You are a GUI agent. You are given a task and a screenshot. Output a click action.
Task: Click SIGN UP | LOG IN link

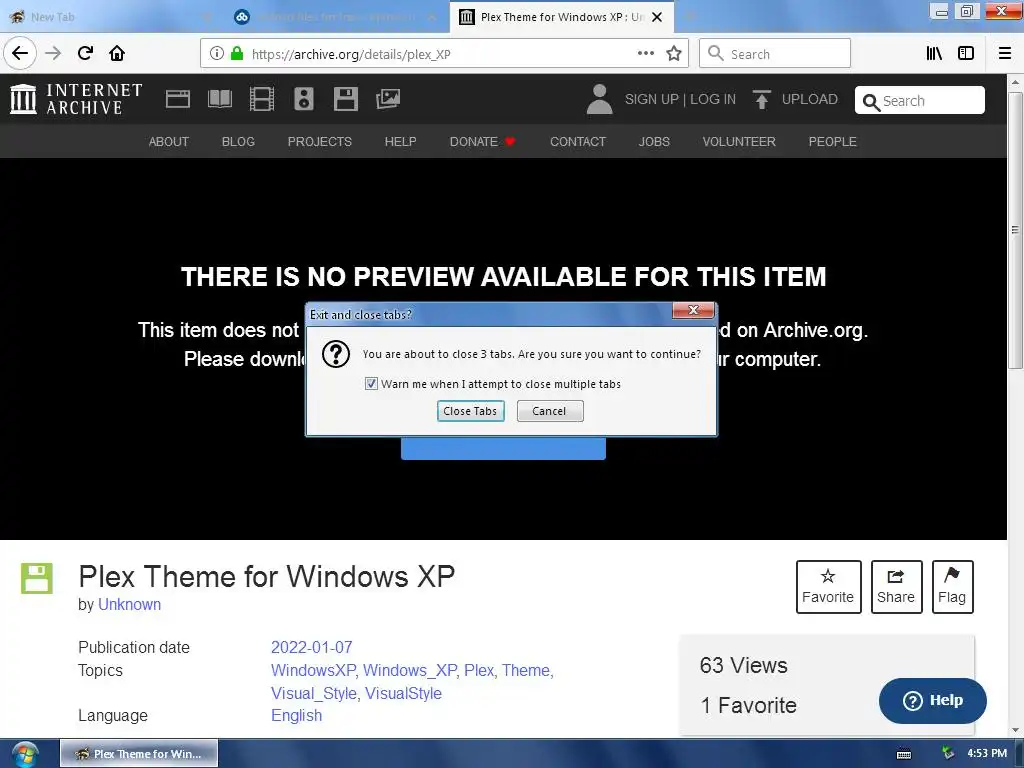pos(680,99)
